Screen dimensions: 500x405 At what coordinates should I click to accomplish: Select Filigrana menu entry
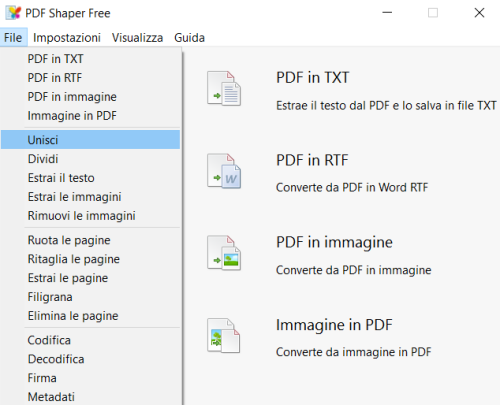pos(90,297)
